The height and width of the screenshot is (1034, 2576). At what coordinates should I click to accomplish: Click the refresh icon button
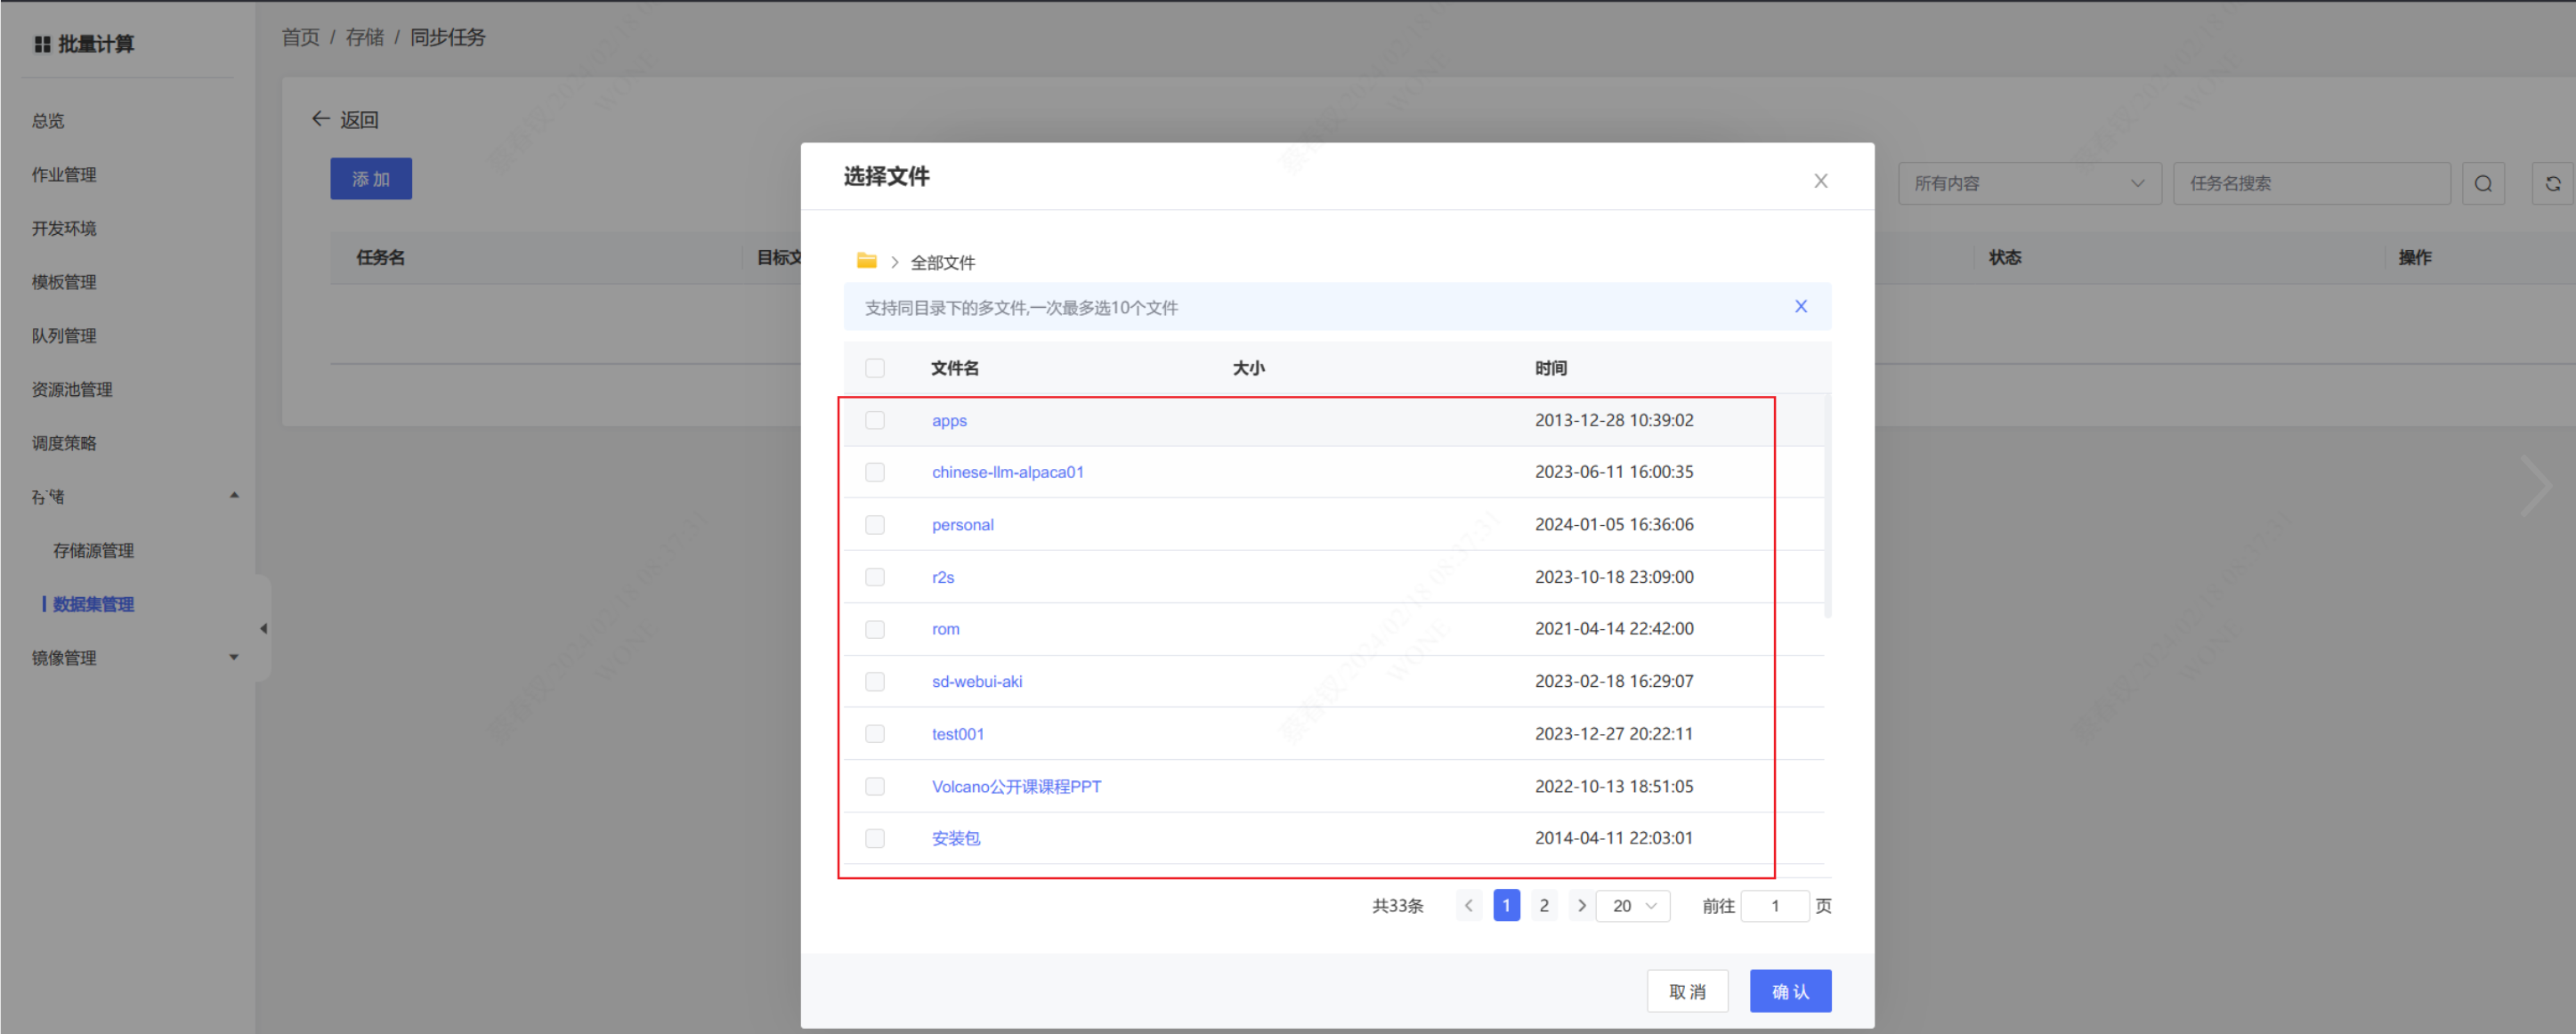(2552, 183)
